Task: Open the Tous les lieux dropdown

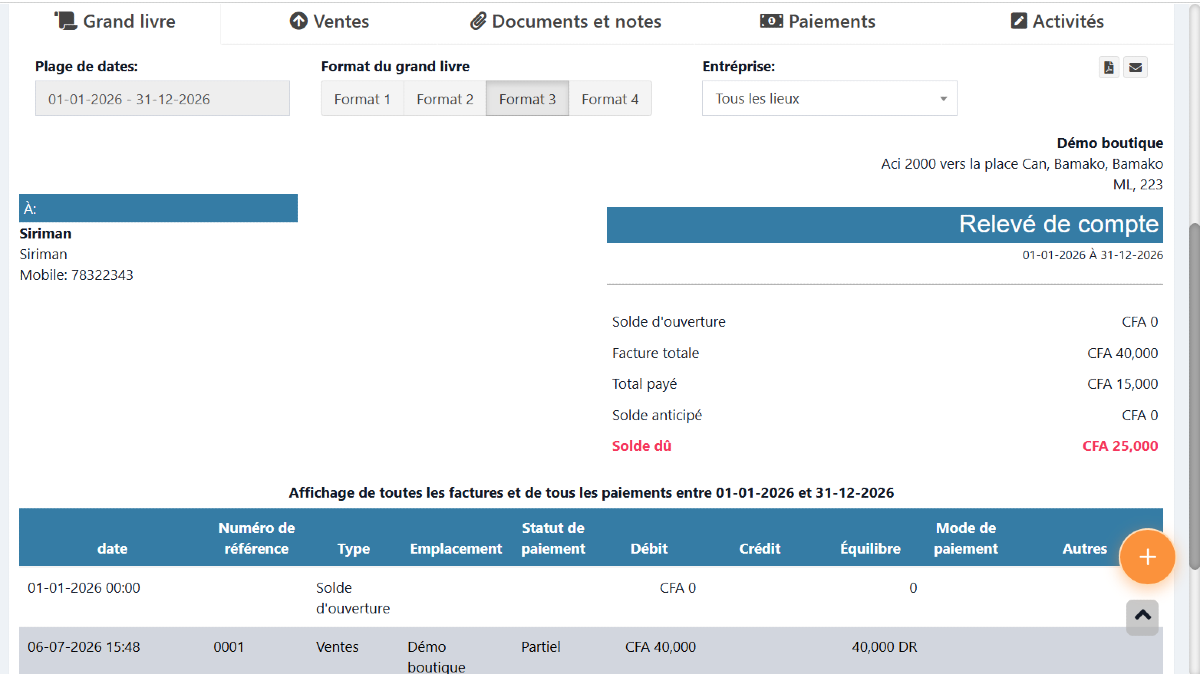Action: pos(830,99)
